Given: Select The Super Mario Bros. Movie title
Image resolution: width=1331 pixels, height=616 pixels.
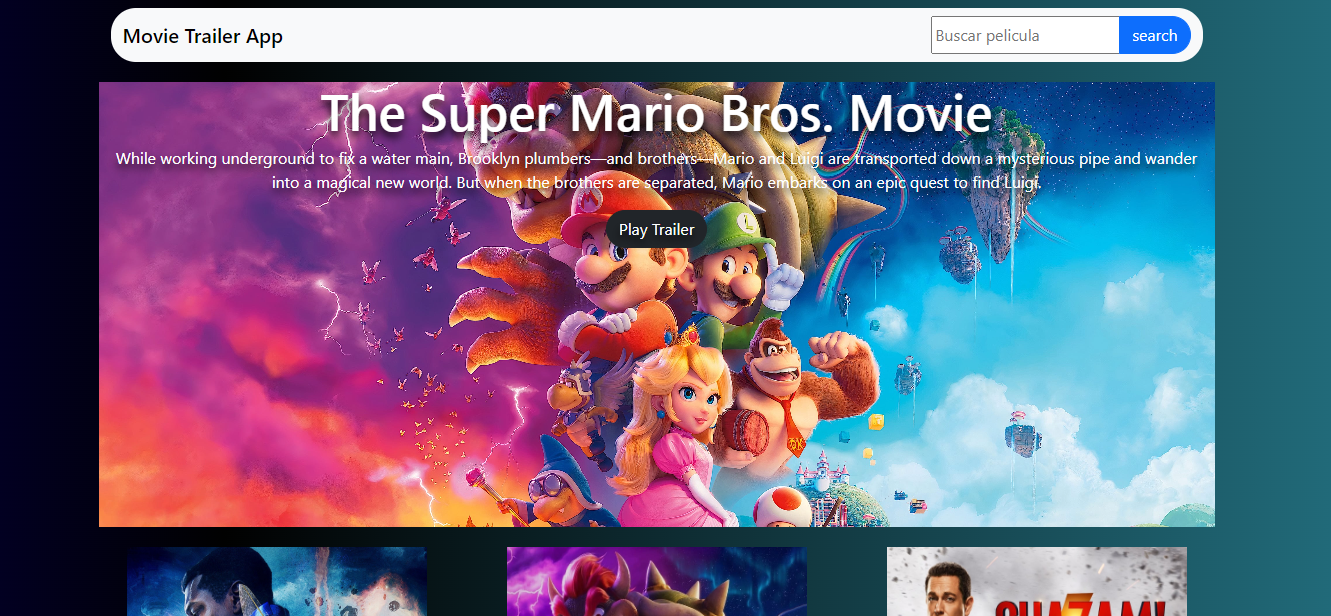Looking at the screenshot, I should [x=656, y=113].
